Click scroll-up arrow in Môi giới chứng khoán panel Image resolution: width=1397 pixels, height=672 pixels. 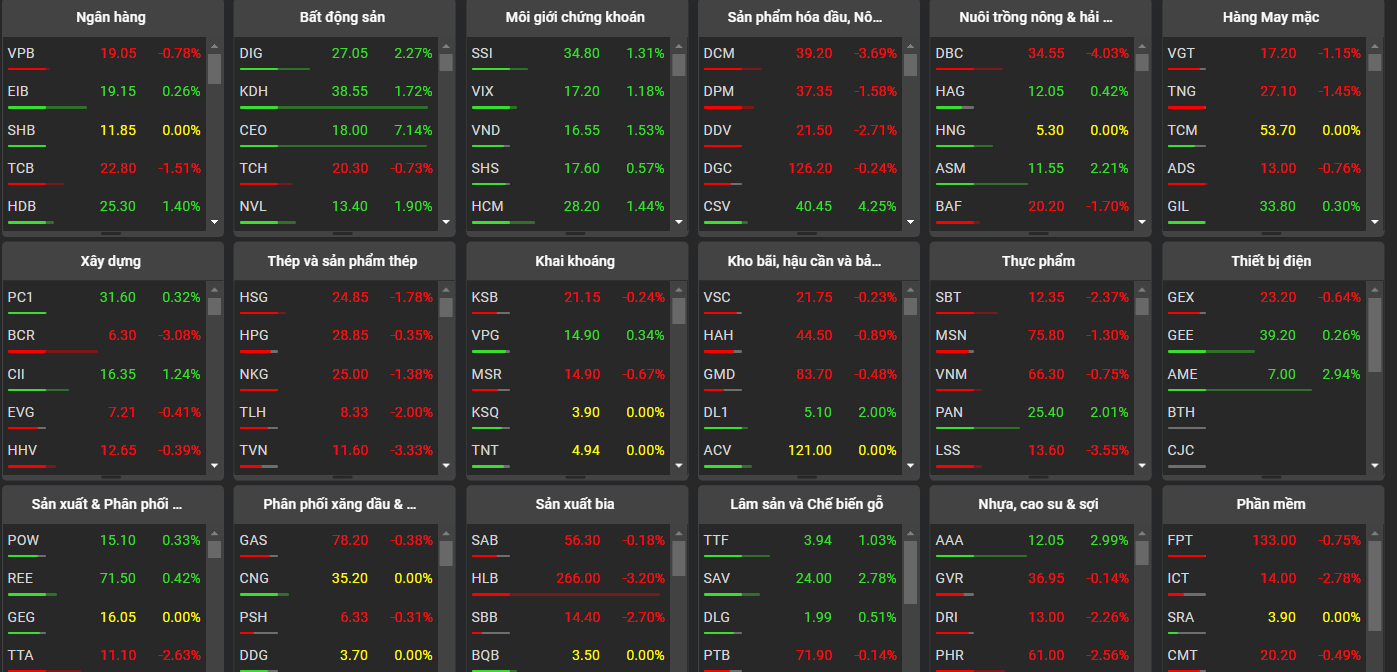pyautogui.click(x=678, y=45)
